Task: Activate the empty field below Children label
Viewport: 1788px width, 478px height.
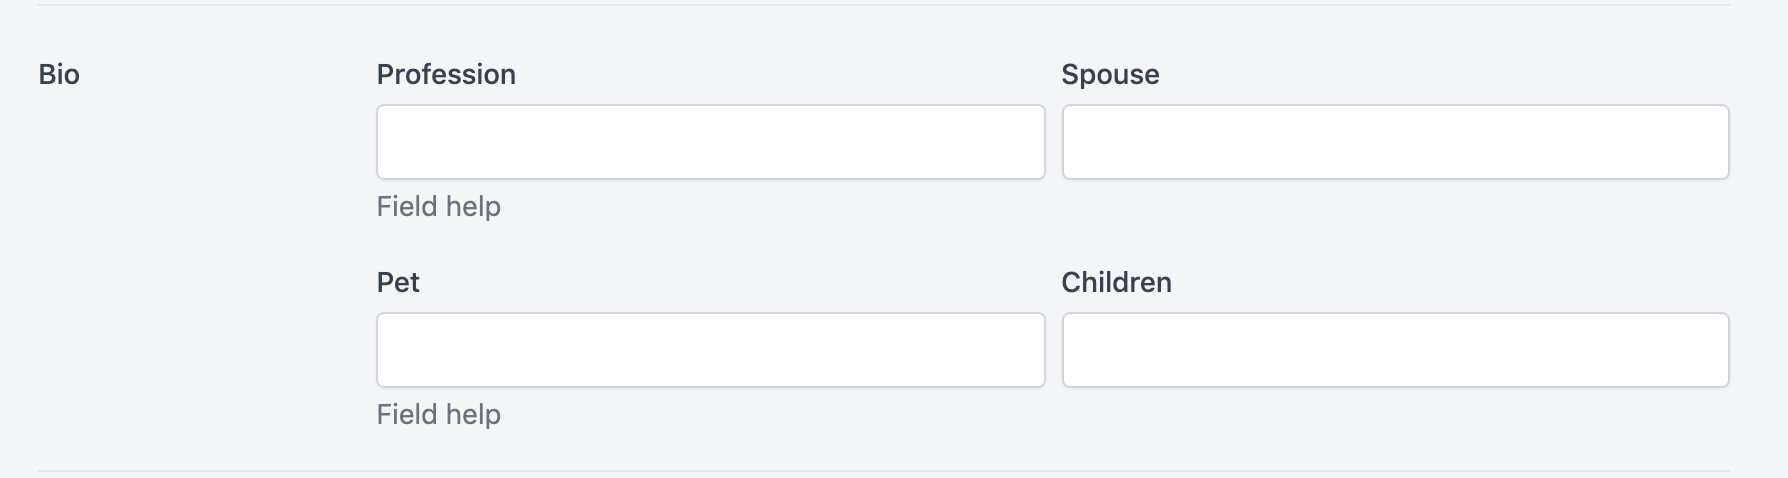Action: point(1395,350)
